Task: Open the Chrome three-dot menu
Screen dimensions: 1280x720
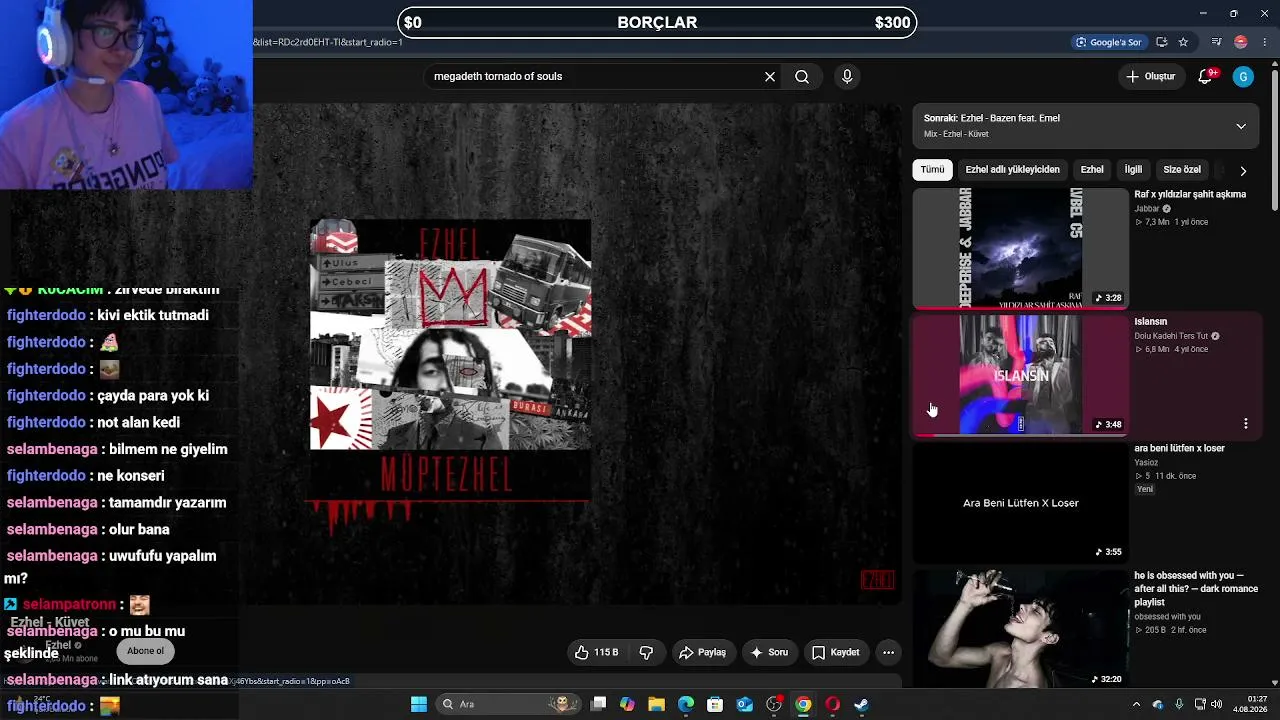Action: [1265, 42]
